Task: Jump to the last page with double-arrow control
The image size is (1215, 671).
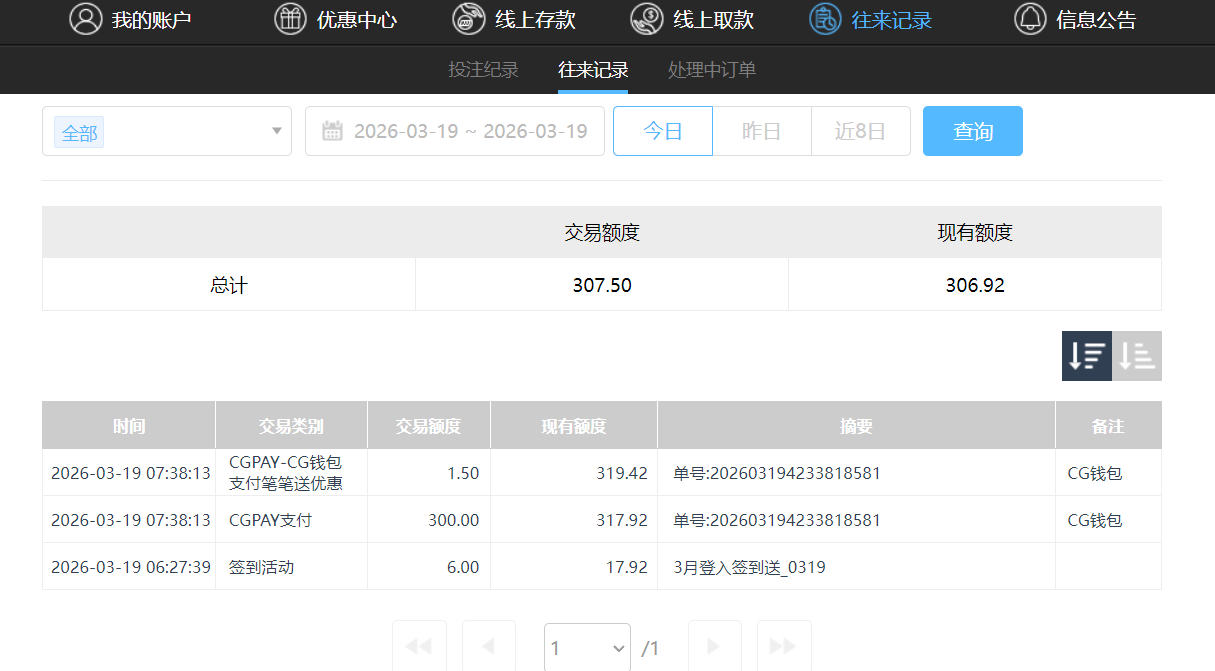Action: [x=784, y=648]
